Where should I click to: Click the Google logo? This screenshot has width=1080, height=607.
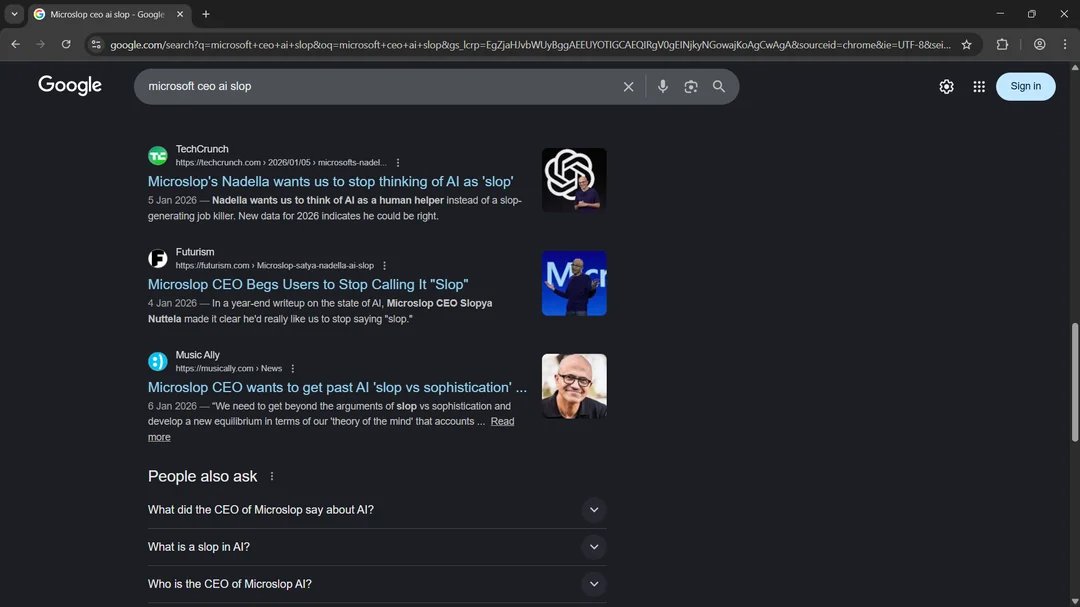pyautogui.click(x=70, y=85)
